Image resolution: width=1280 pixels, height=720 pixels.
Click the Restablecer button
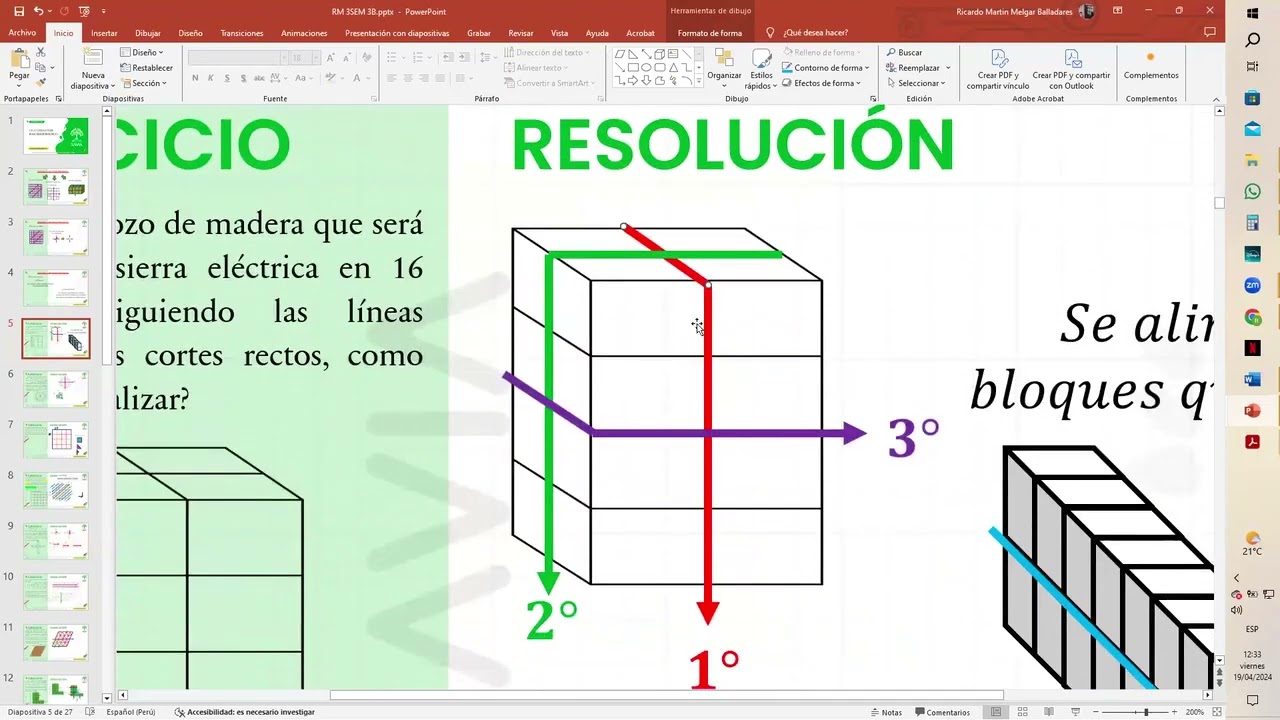[x=146, y=68]
